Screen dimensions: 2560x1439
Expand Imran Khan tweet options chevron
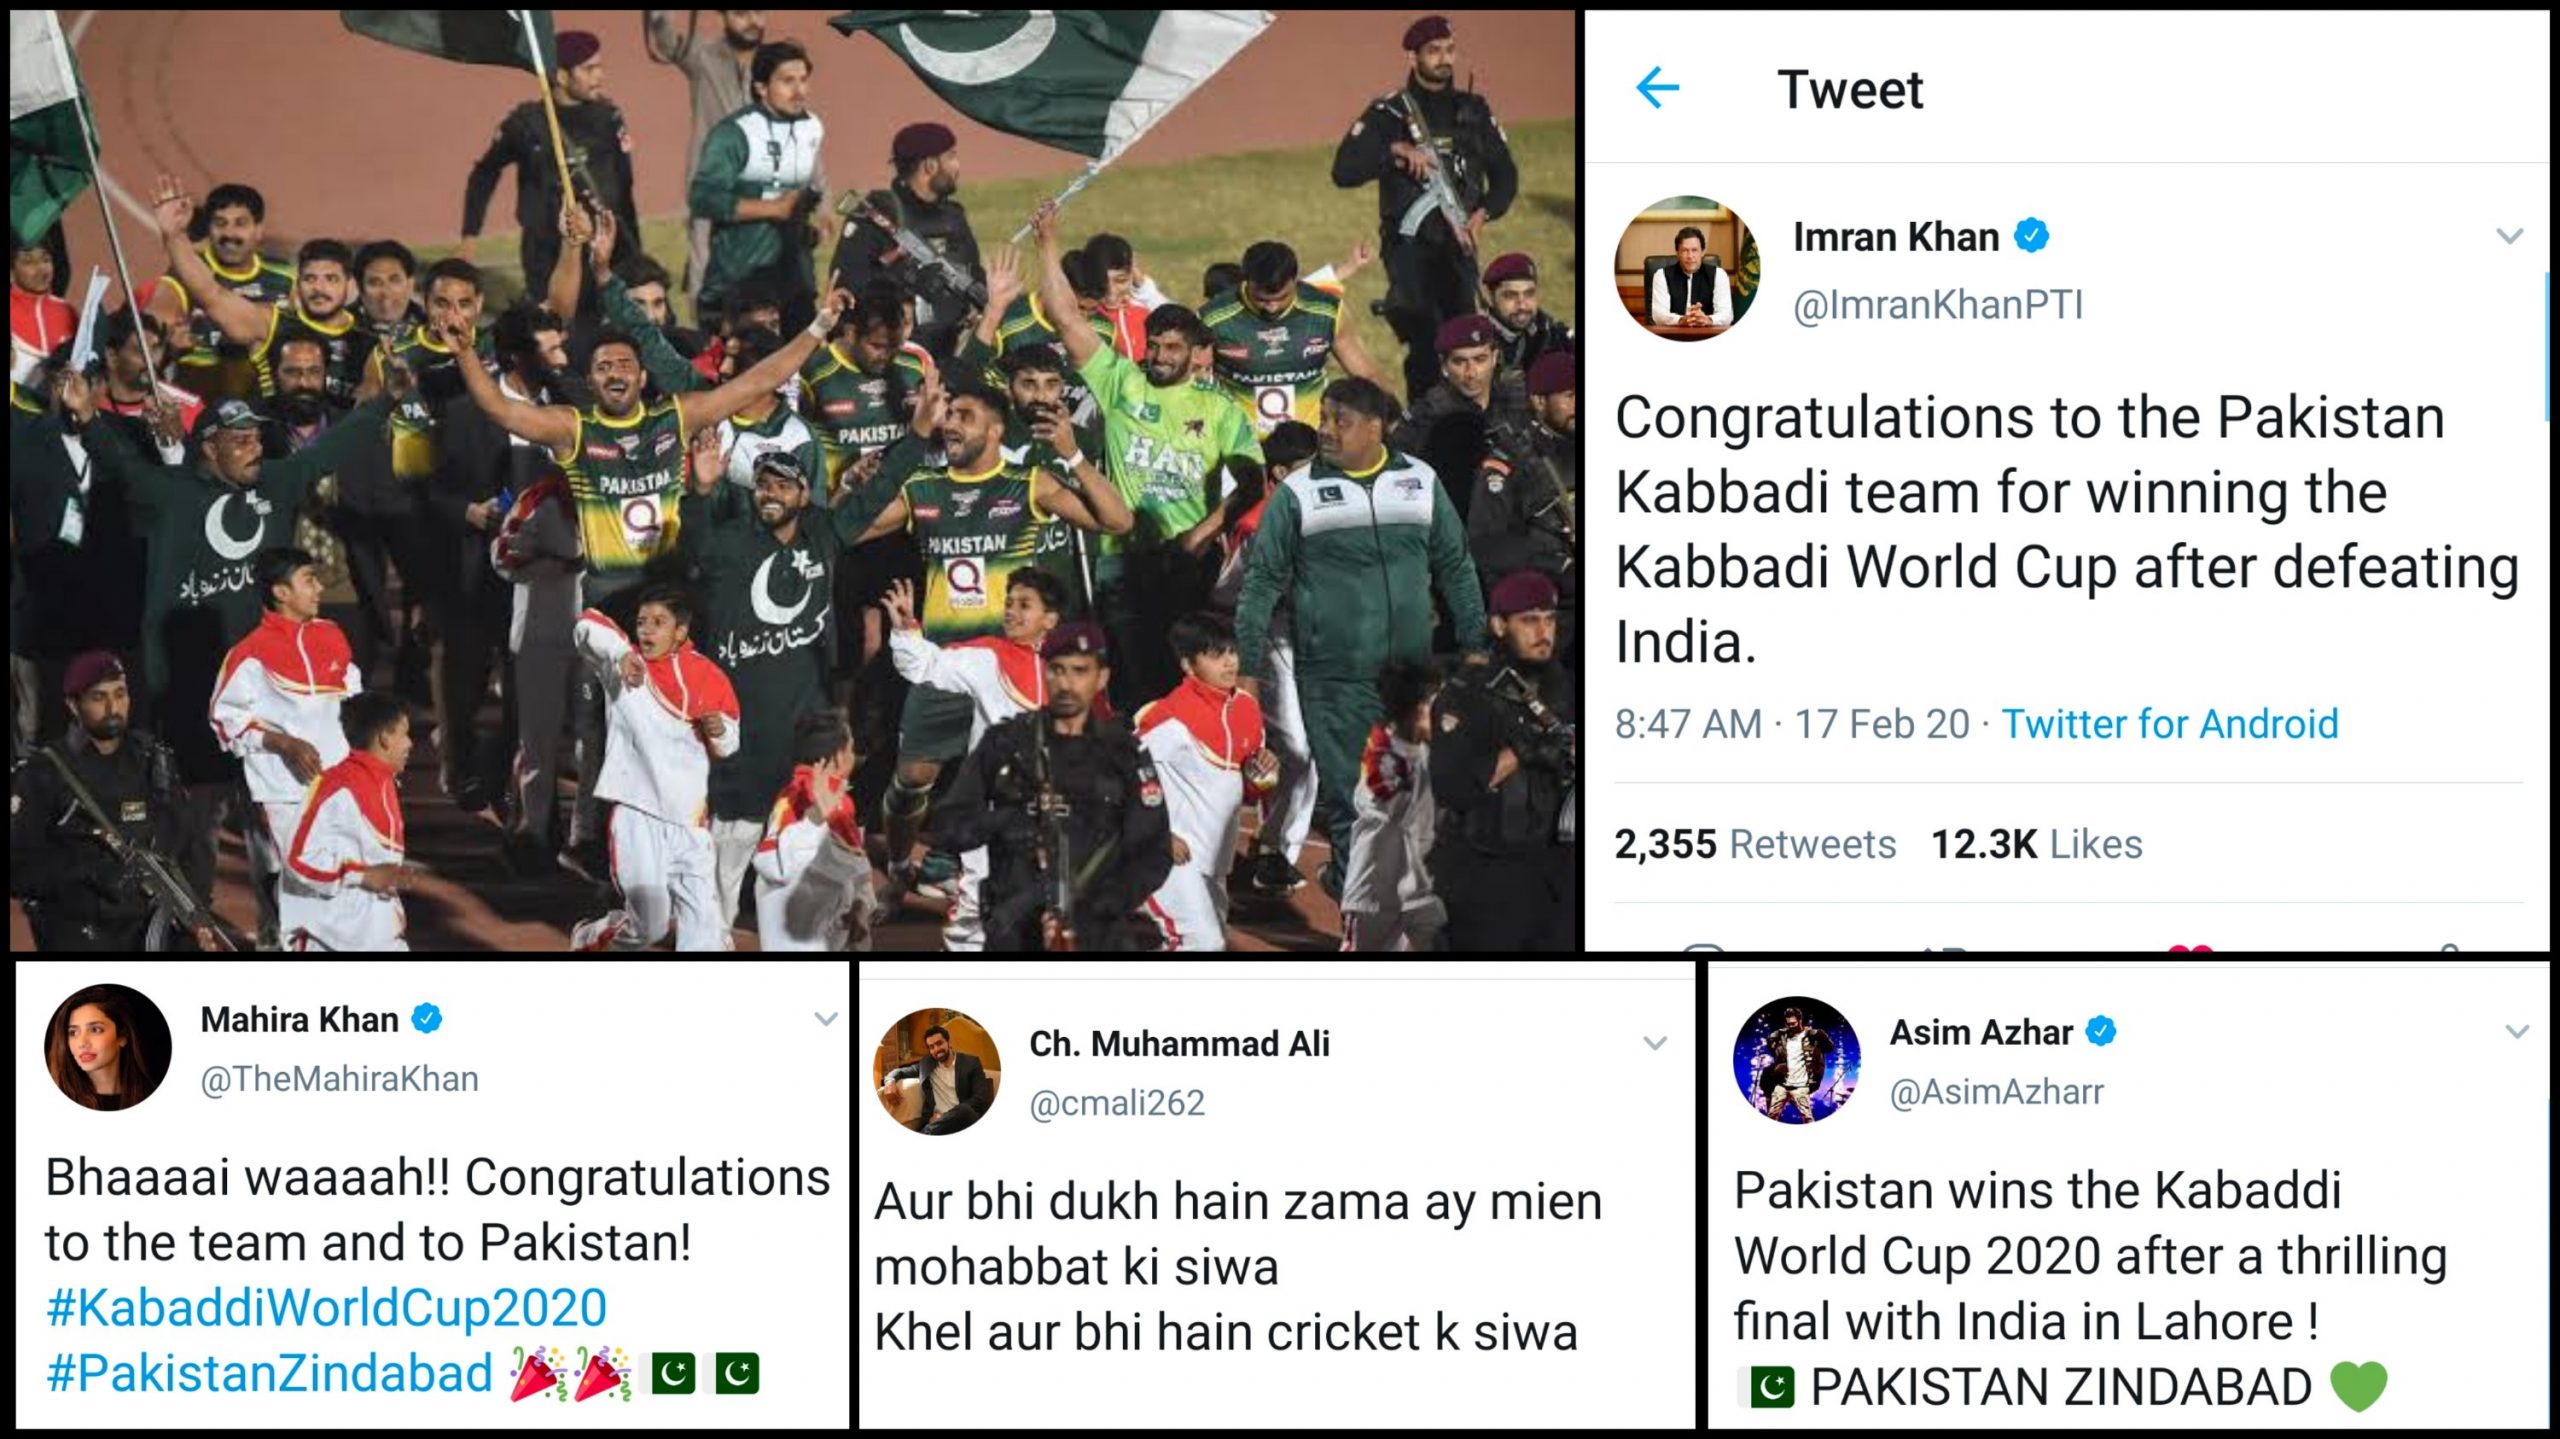[x=2510, y=237]
